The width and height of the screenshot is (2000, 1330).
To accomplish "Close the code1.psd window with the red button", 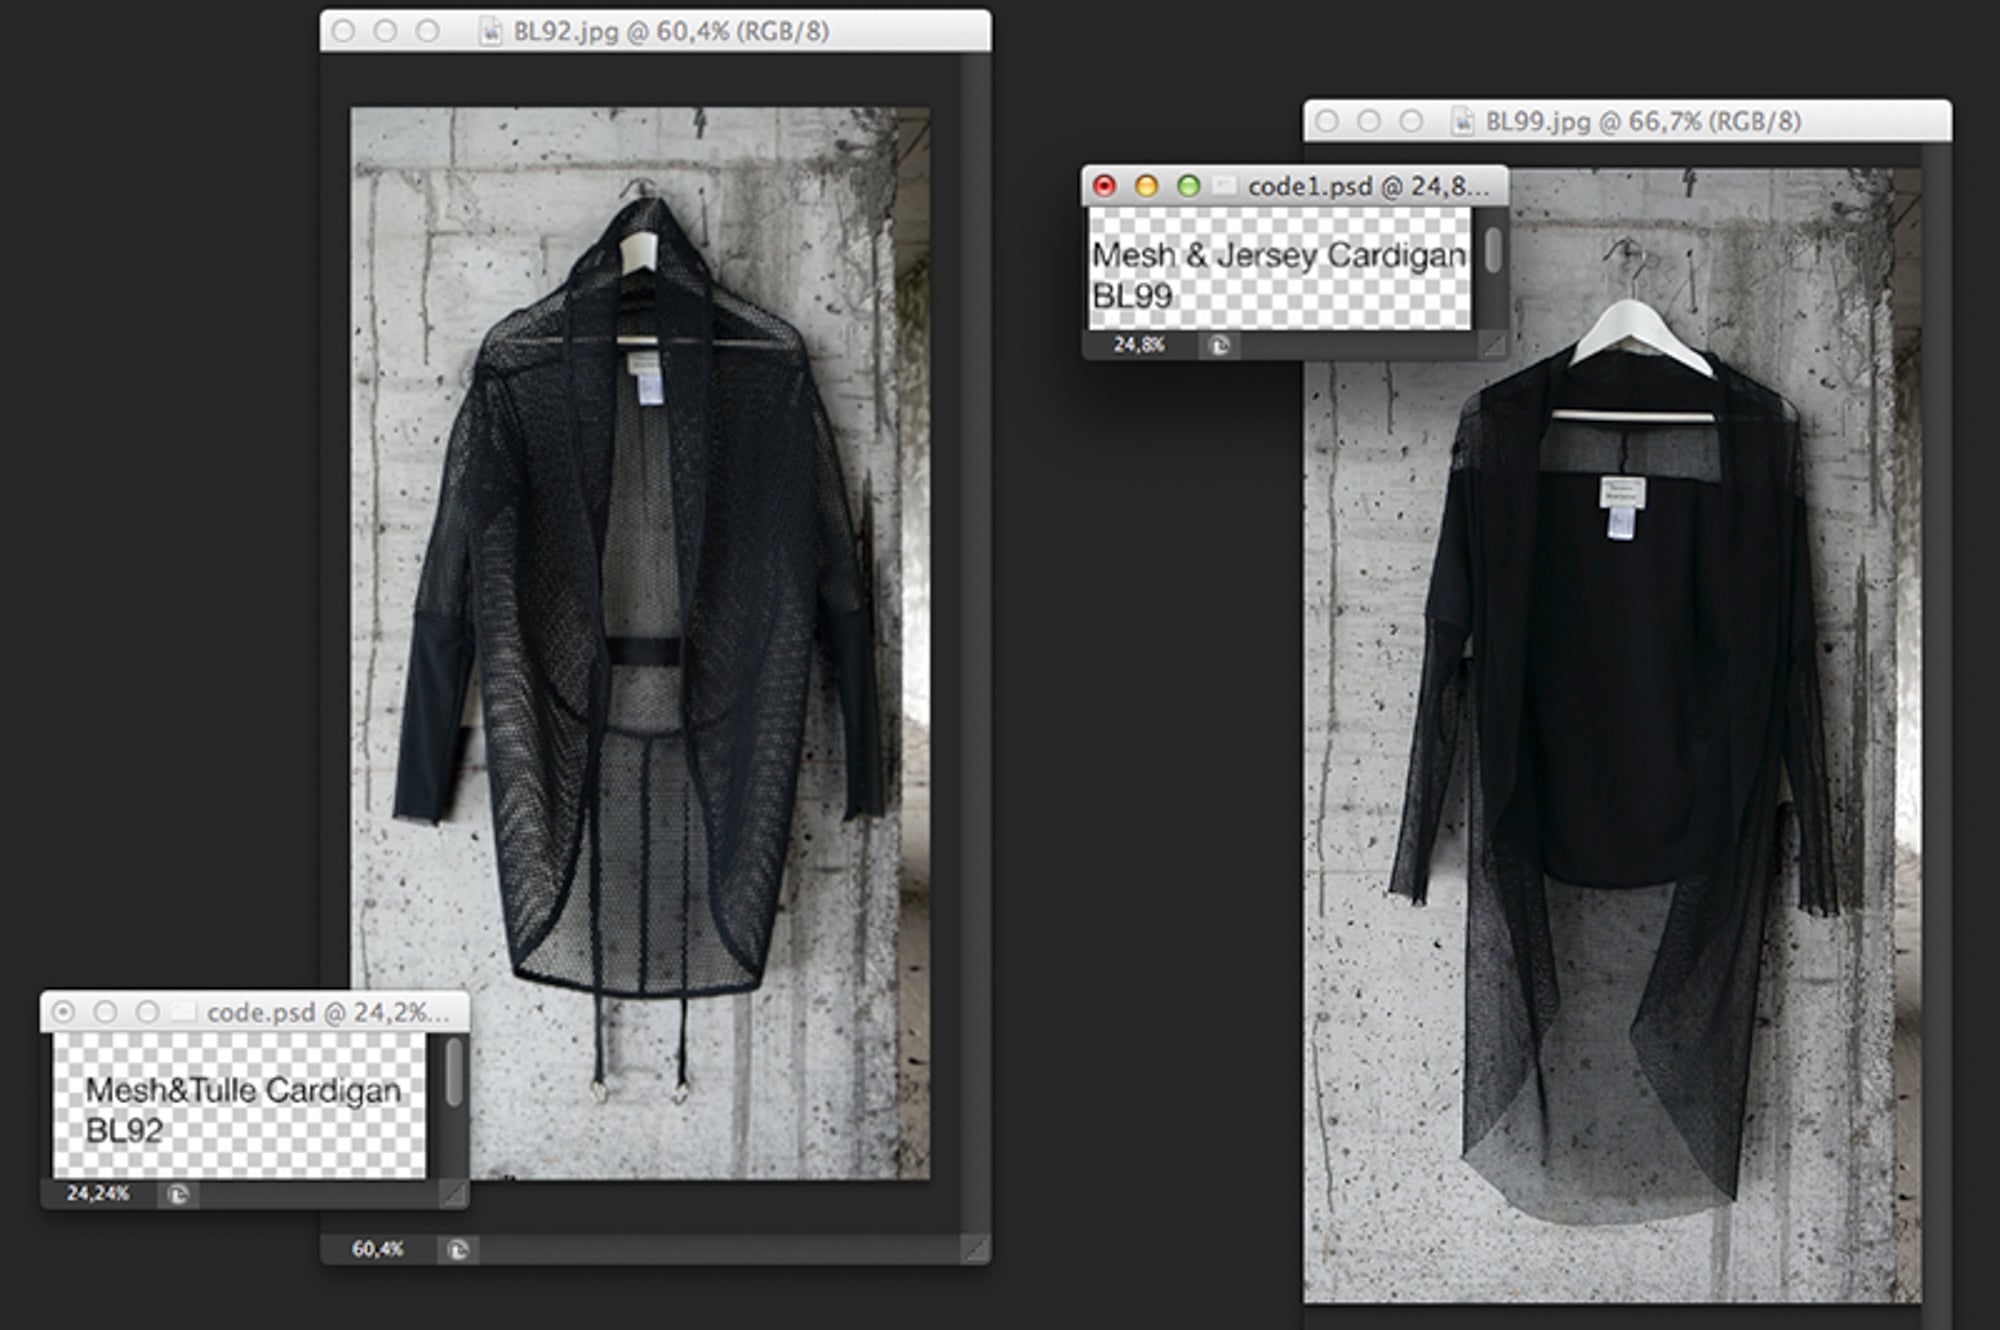I will tap(1104, 186).
